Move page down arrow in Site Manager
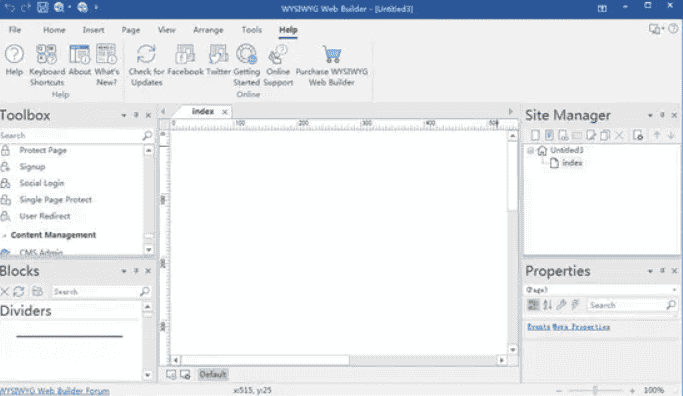The image size is (683, 396). pos(671,135)
